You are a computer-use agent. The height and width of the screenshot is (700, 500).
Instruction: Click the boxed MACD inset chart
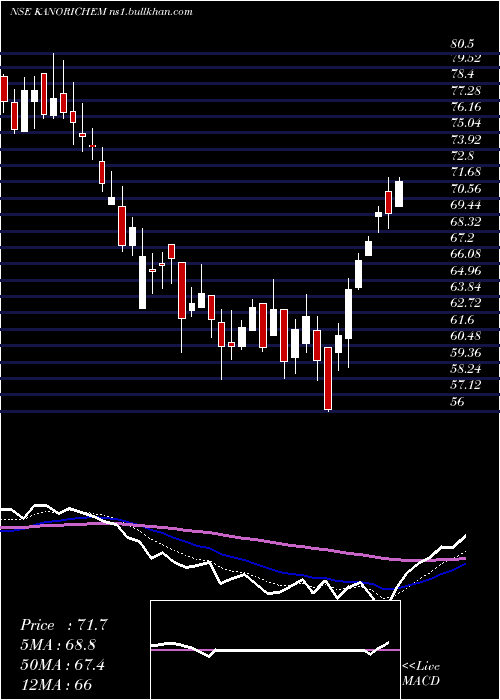pos(275,650)
